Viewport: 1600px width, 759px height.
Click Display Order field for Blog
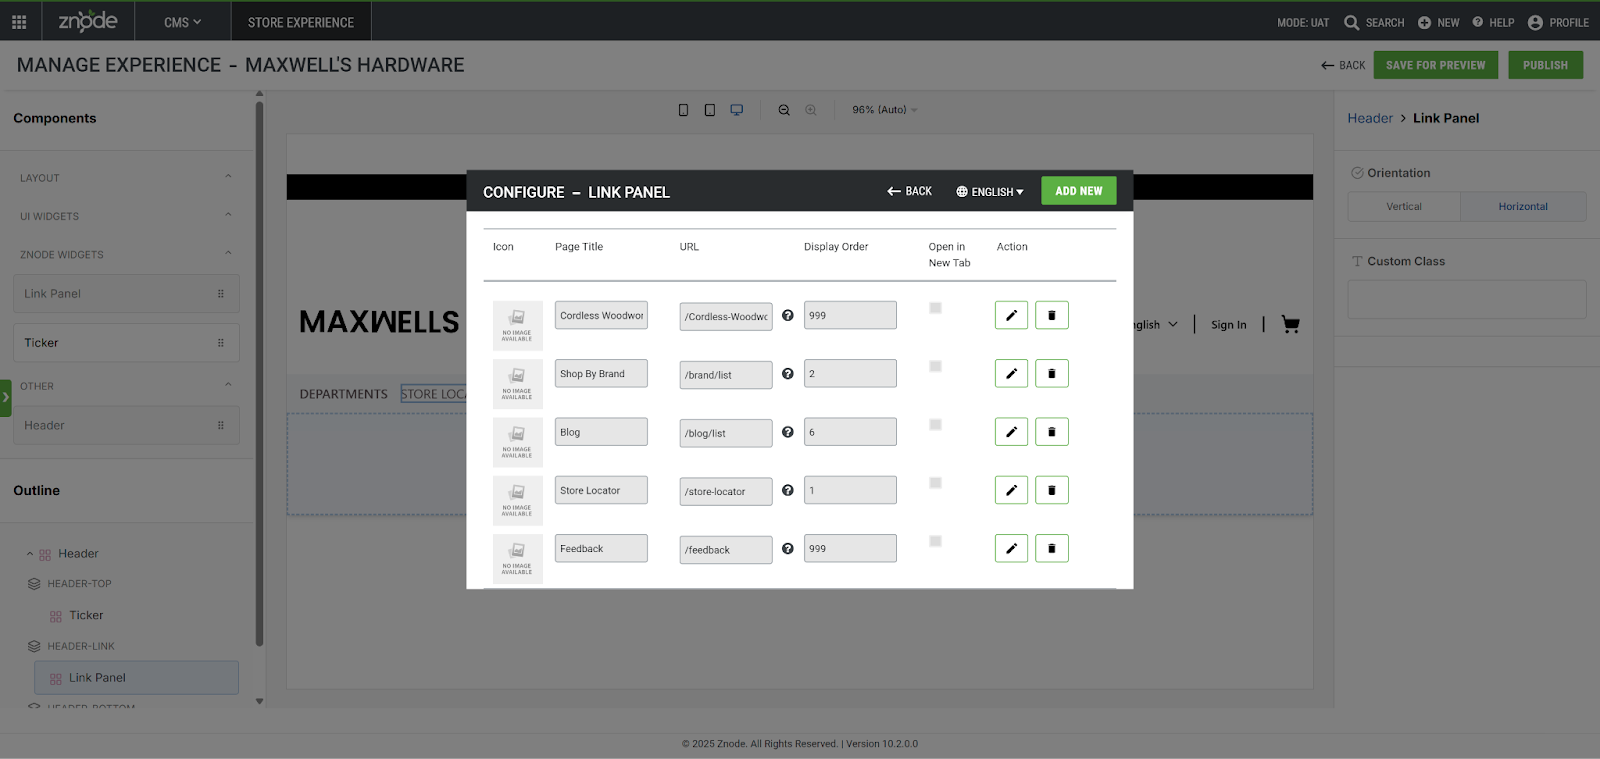coord(850,432)
